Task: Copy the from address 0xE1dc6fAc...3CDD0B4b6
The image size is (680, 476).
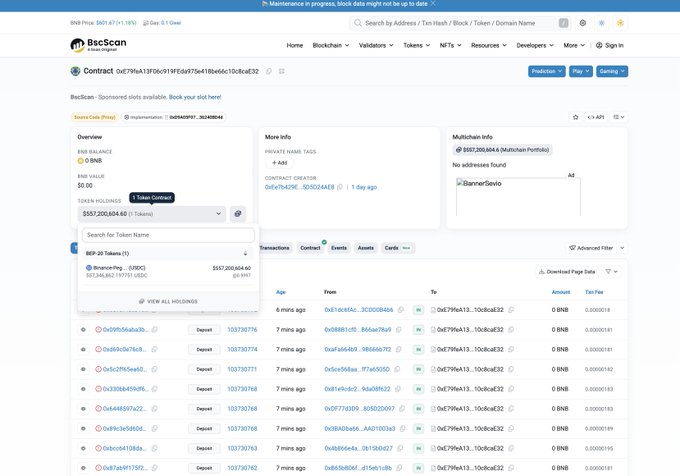Action: [401, 310]
